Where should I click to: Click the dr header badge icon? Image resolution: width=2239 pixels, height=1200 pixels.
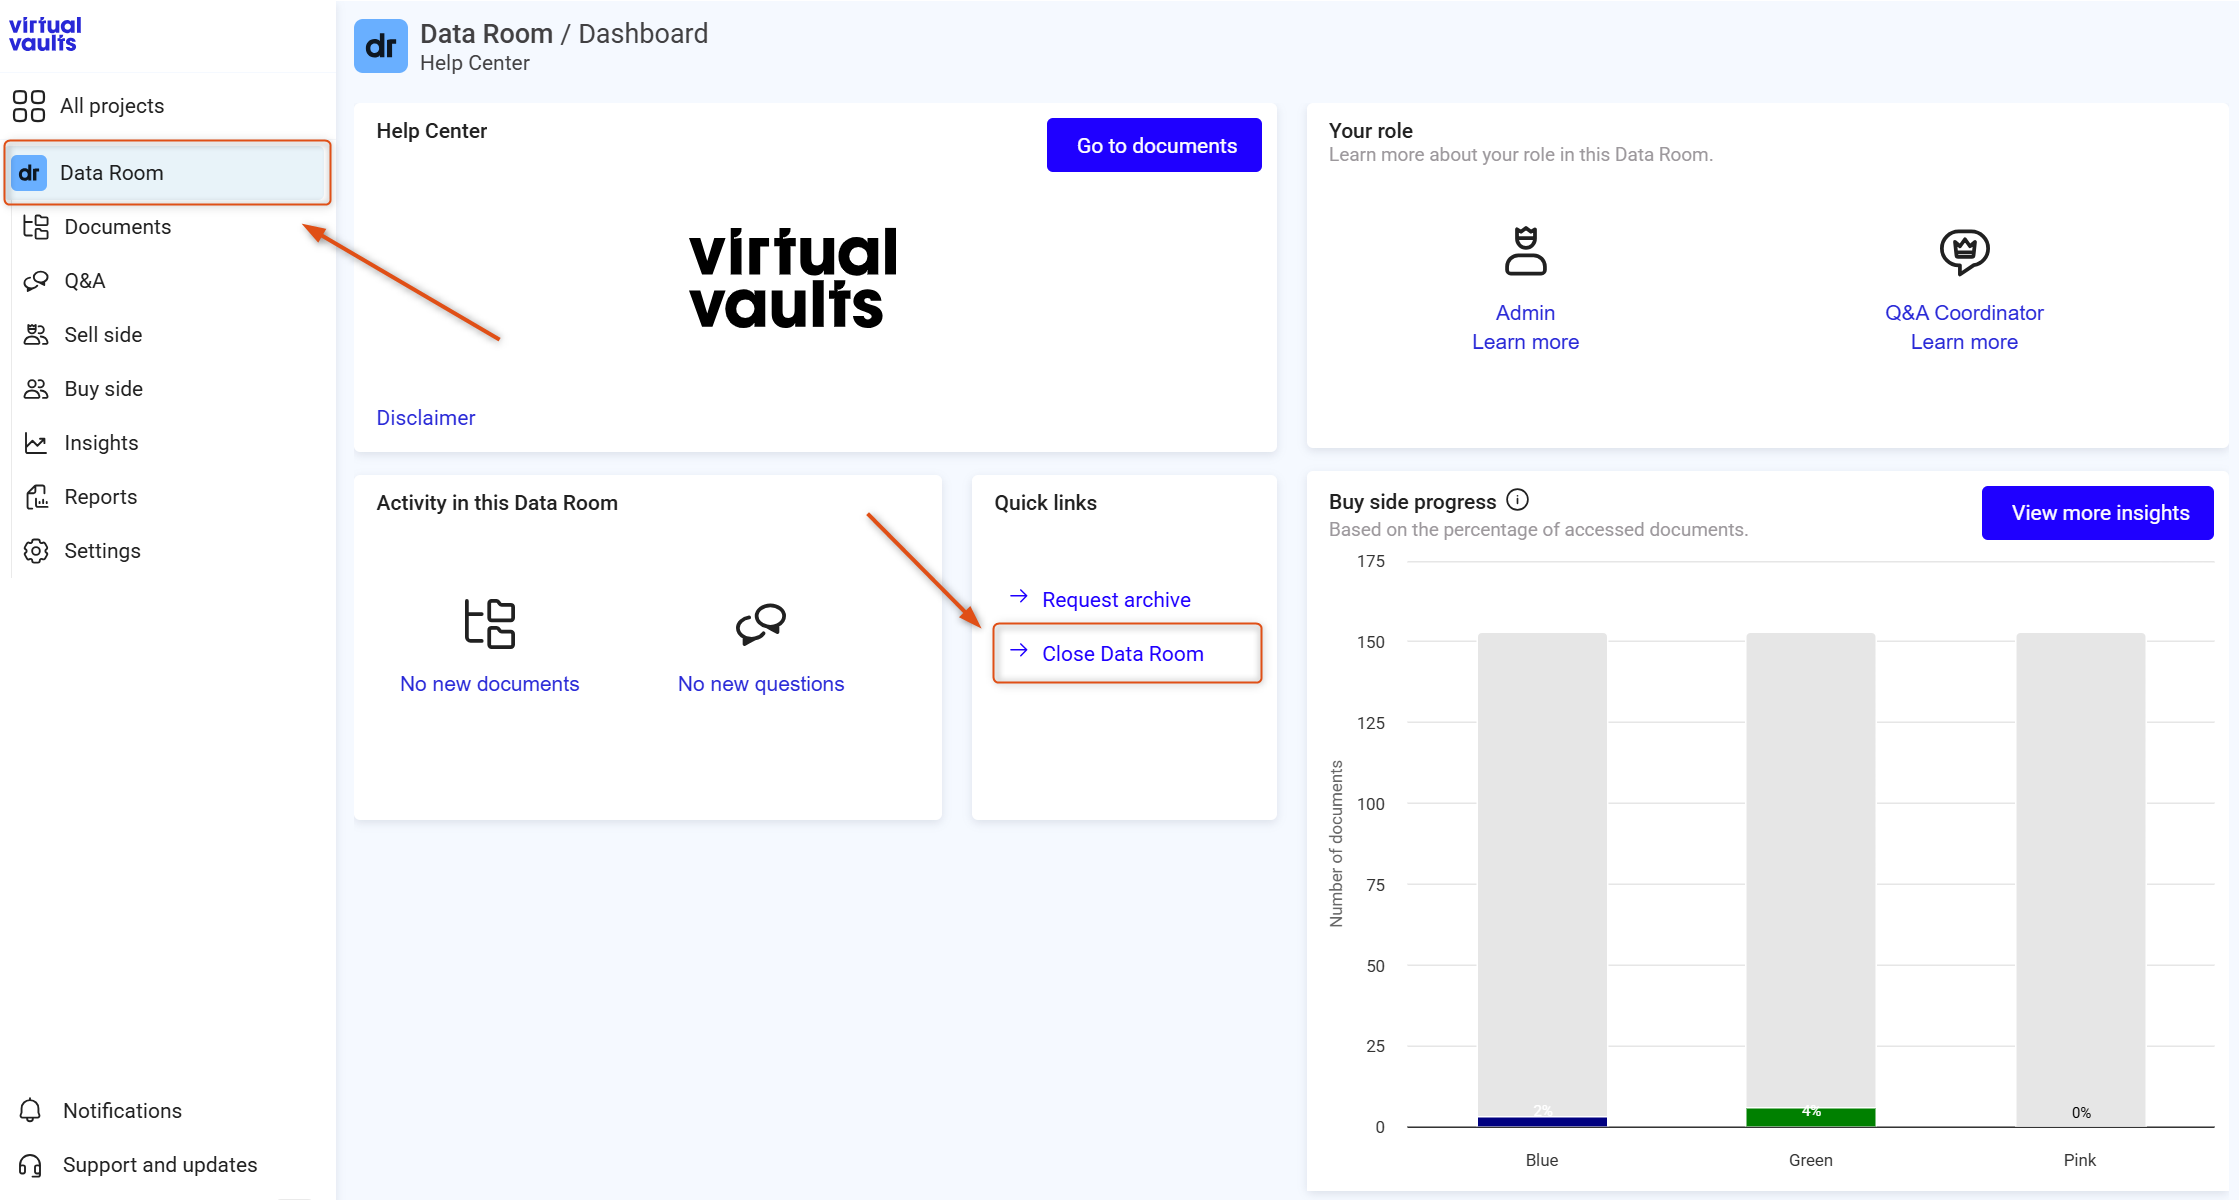click(x=381, y=46)
